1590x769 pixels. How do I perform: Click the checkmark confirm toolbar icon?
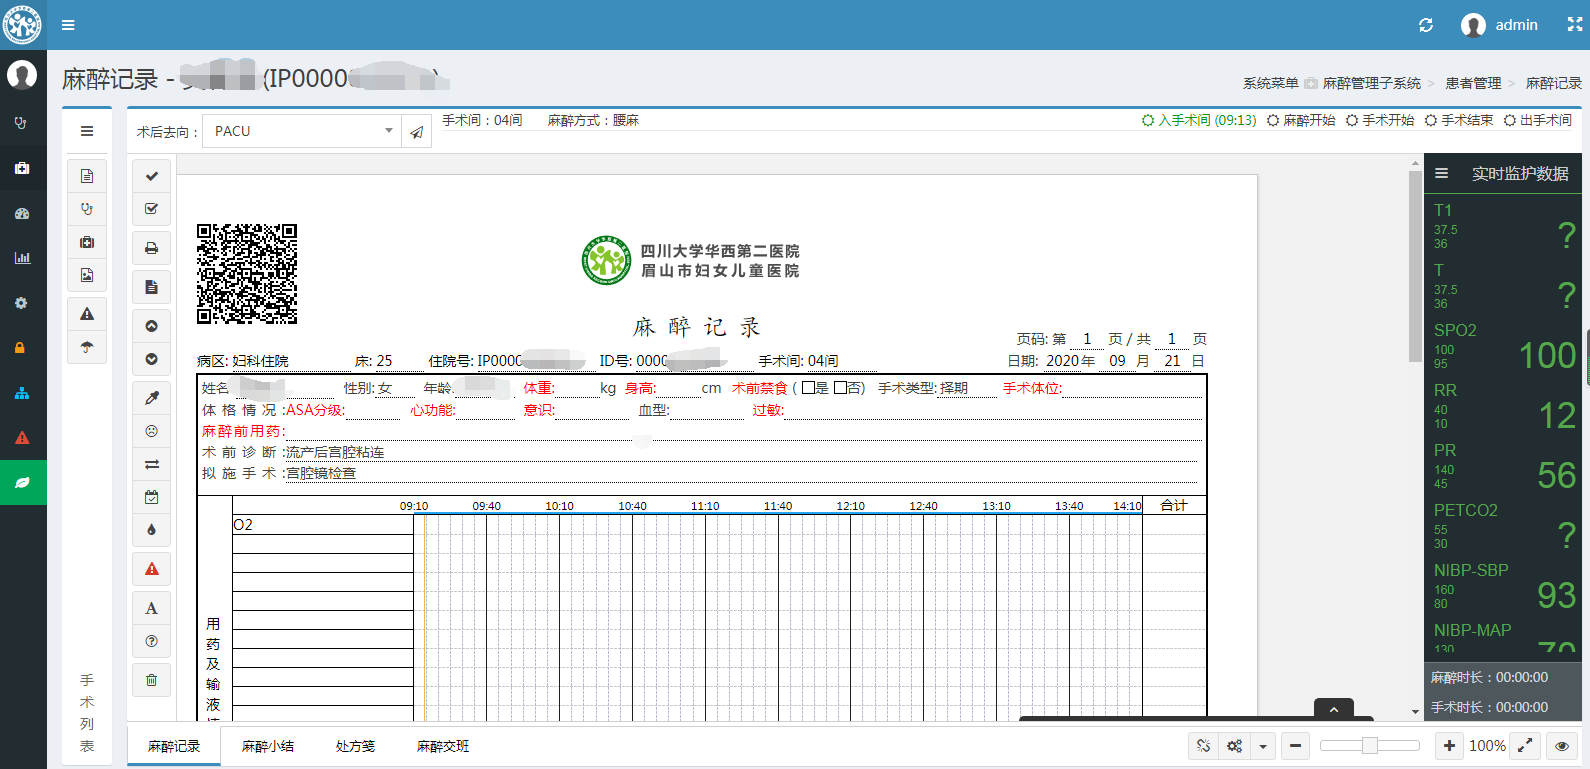point(152,176)
